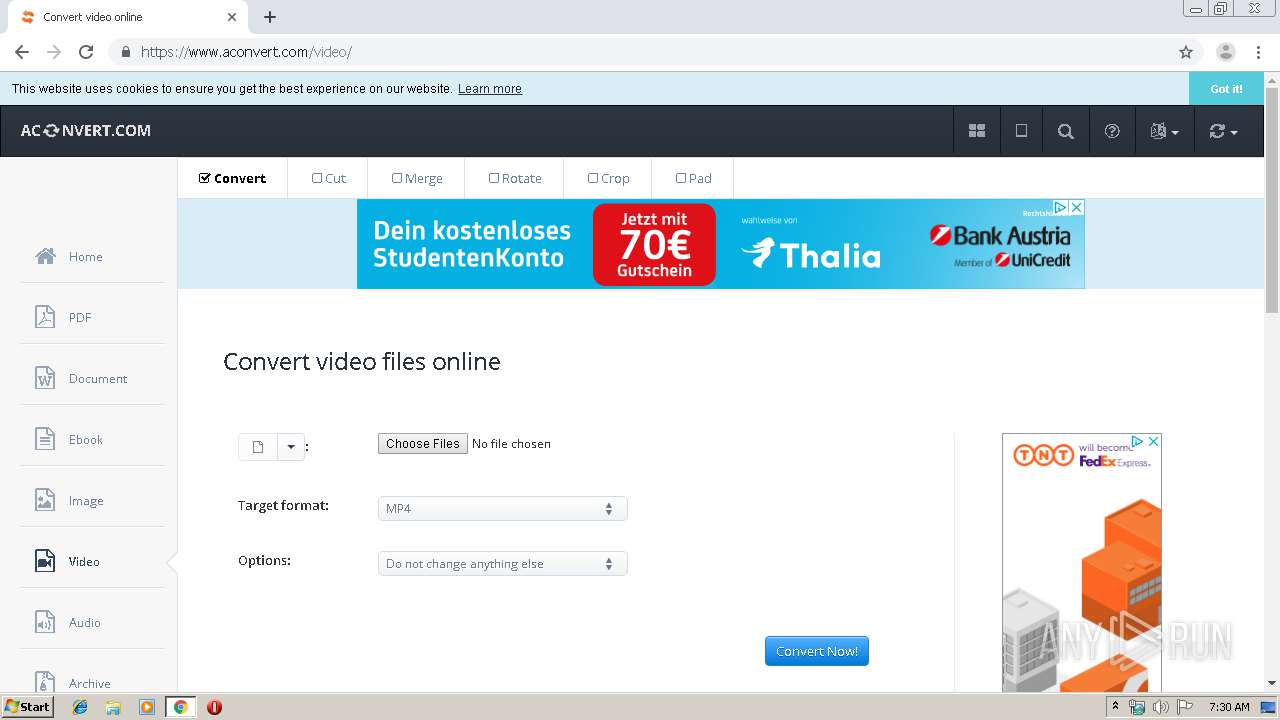The image size is (1280, 720).
Task: Click Got it! cookie button
Action: (1226, 89)
